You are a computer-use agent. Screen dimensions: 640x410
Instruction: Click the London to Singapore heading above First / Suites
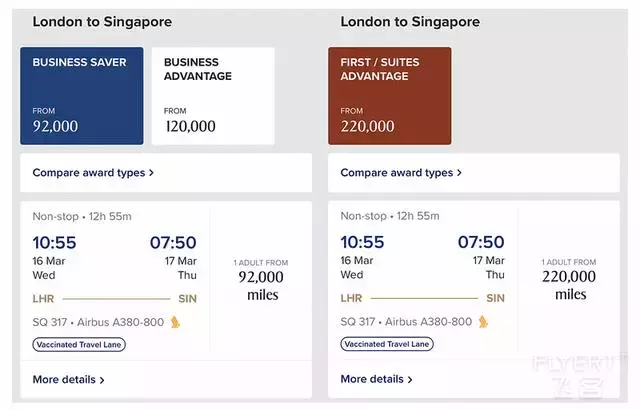click(410, 22)
